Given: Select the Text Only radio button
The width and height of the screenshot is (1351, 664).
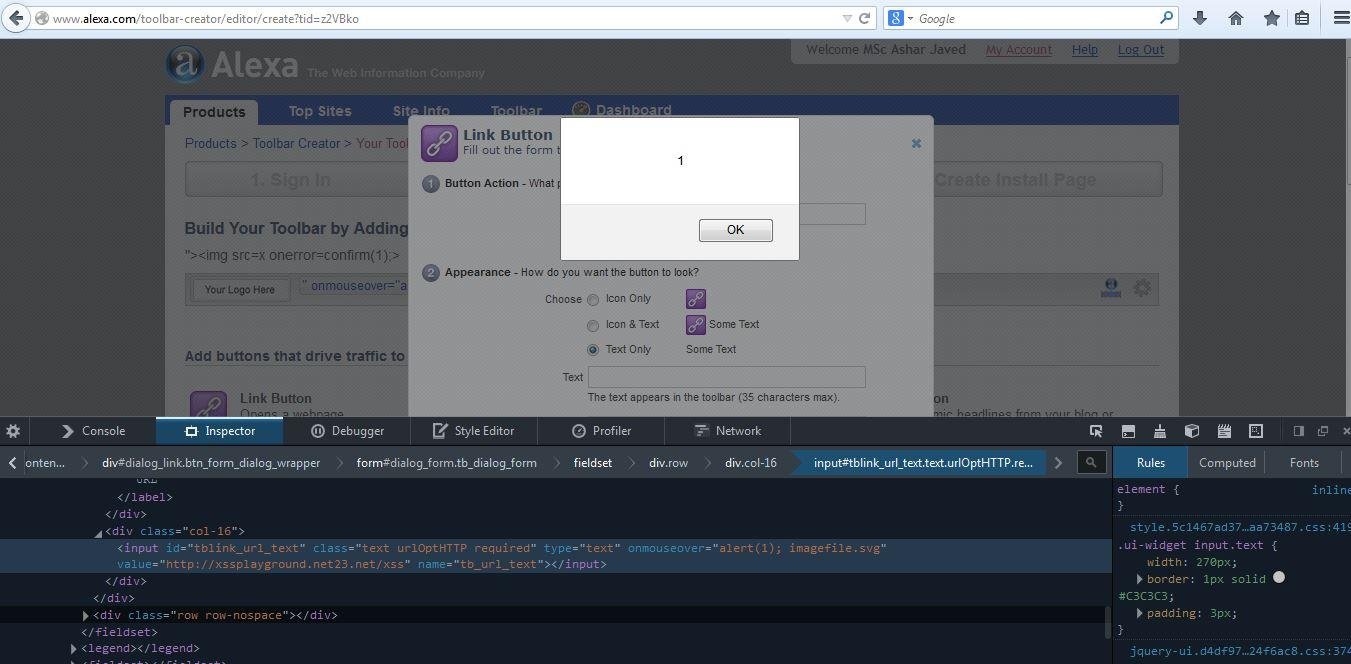Looking at the screenshot, I should (593, 350).
